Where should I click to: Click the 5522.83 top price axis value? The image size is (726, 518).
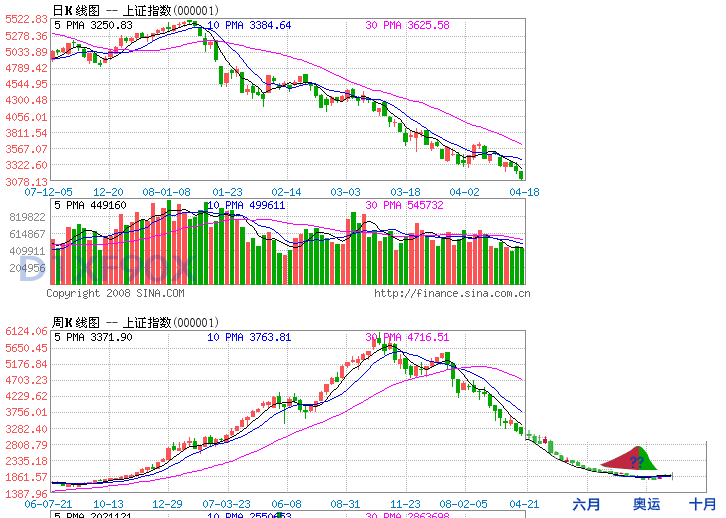pos(24,19)
